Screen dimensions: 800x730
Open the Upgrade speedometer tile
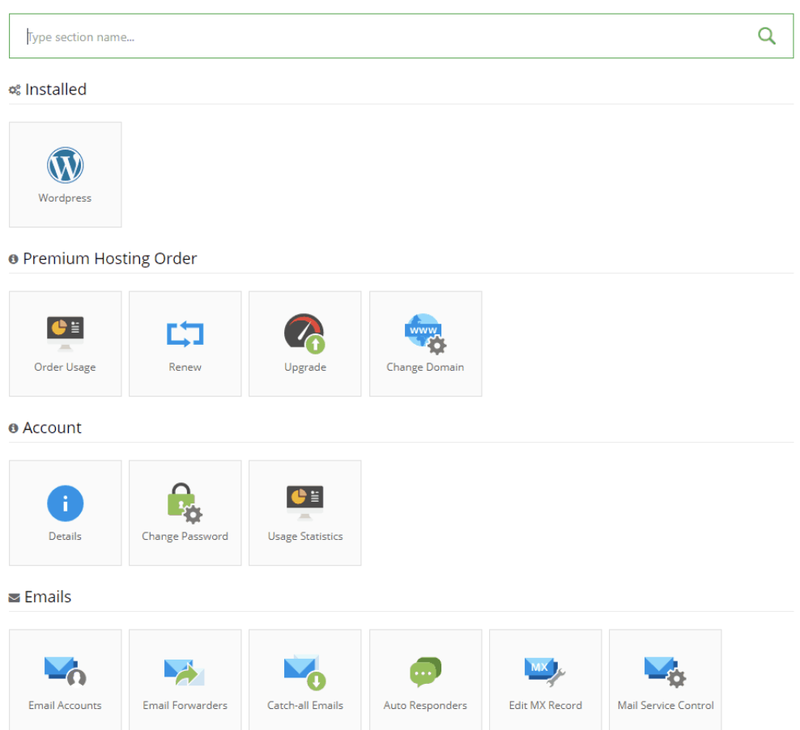coord(305,344)
